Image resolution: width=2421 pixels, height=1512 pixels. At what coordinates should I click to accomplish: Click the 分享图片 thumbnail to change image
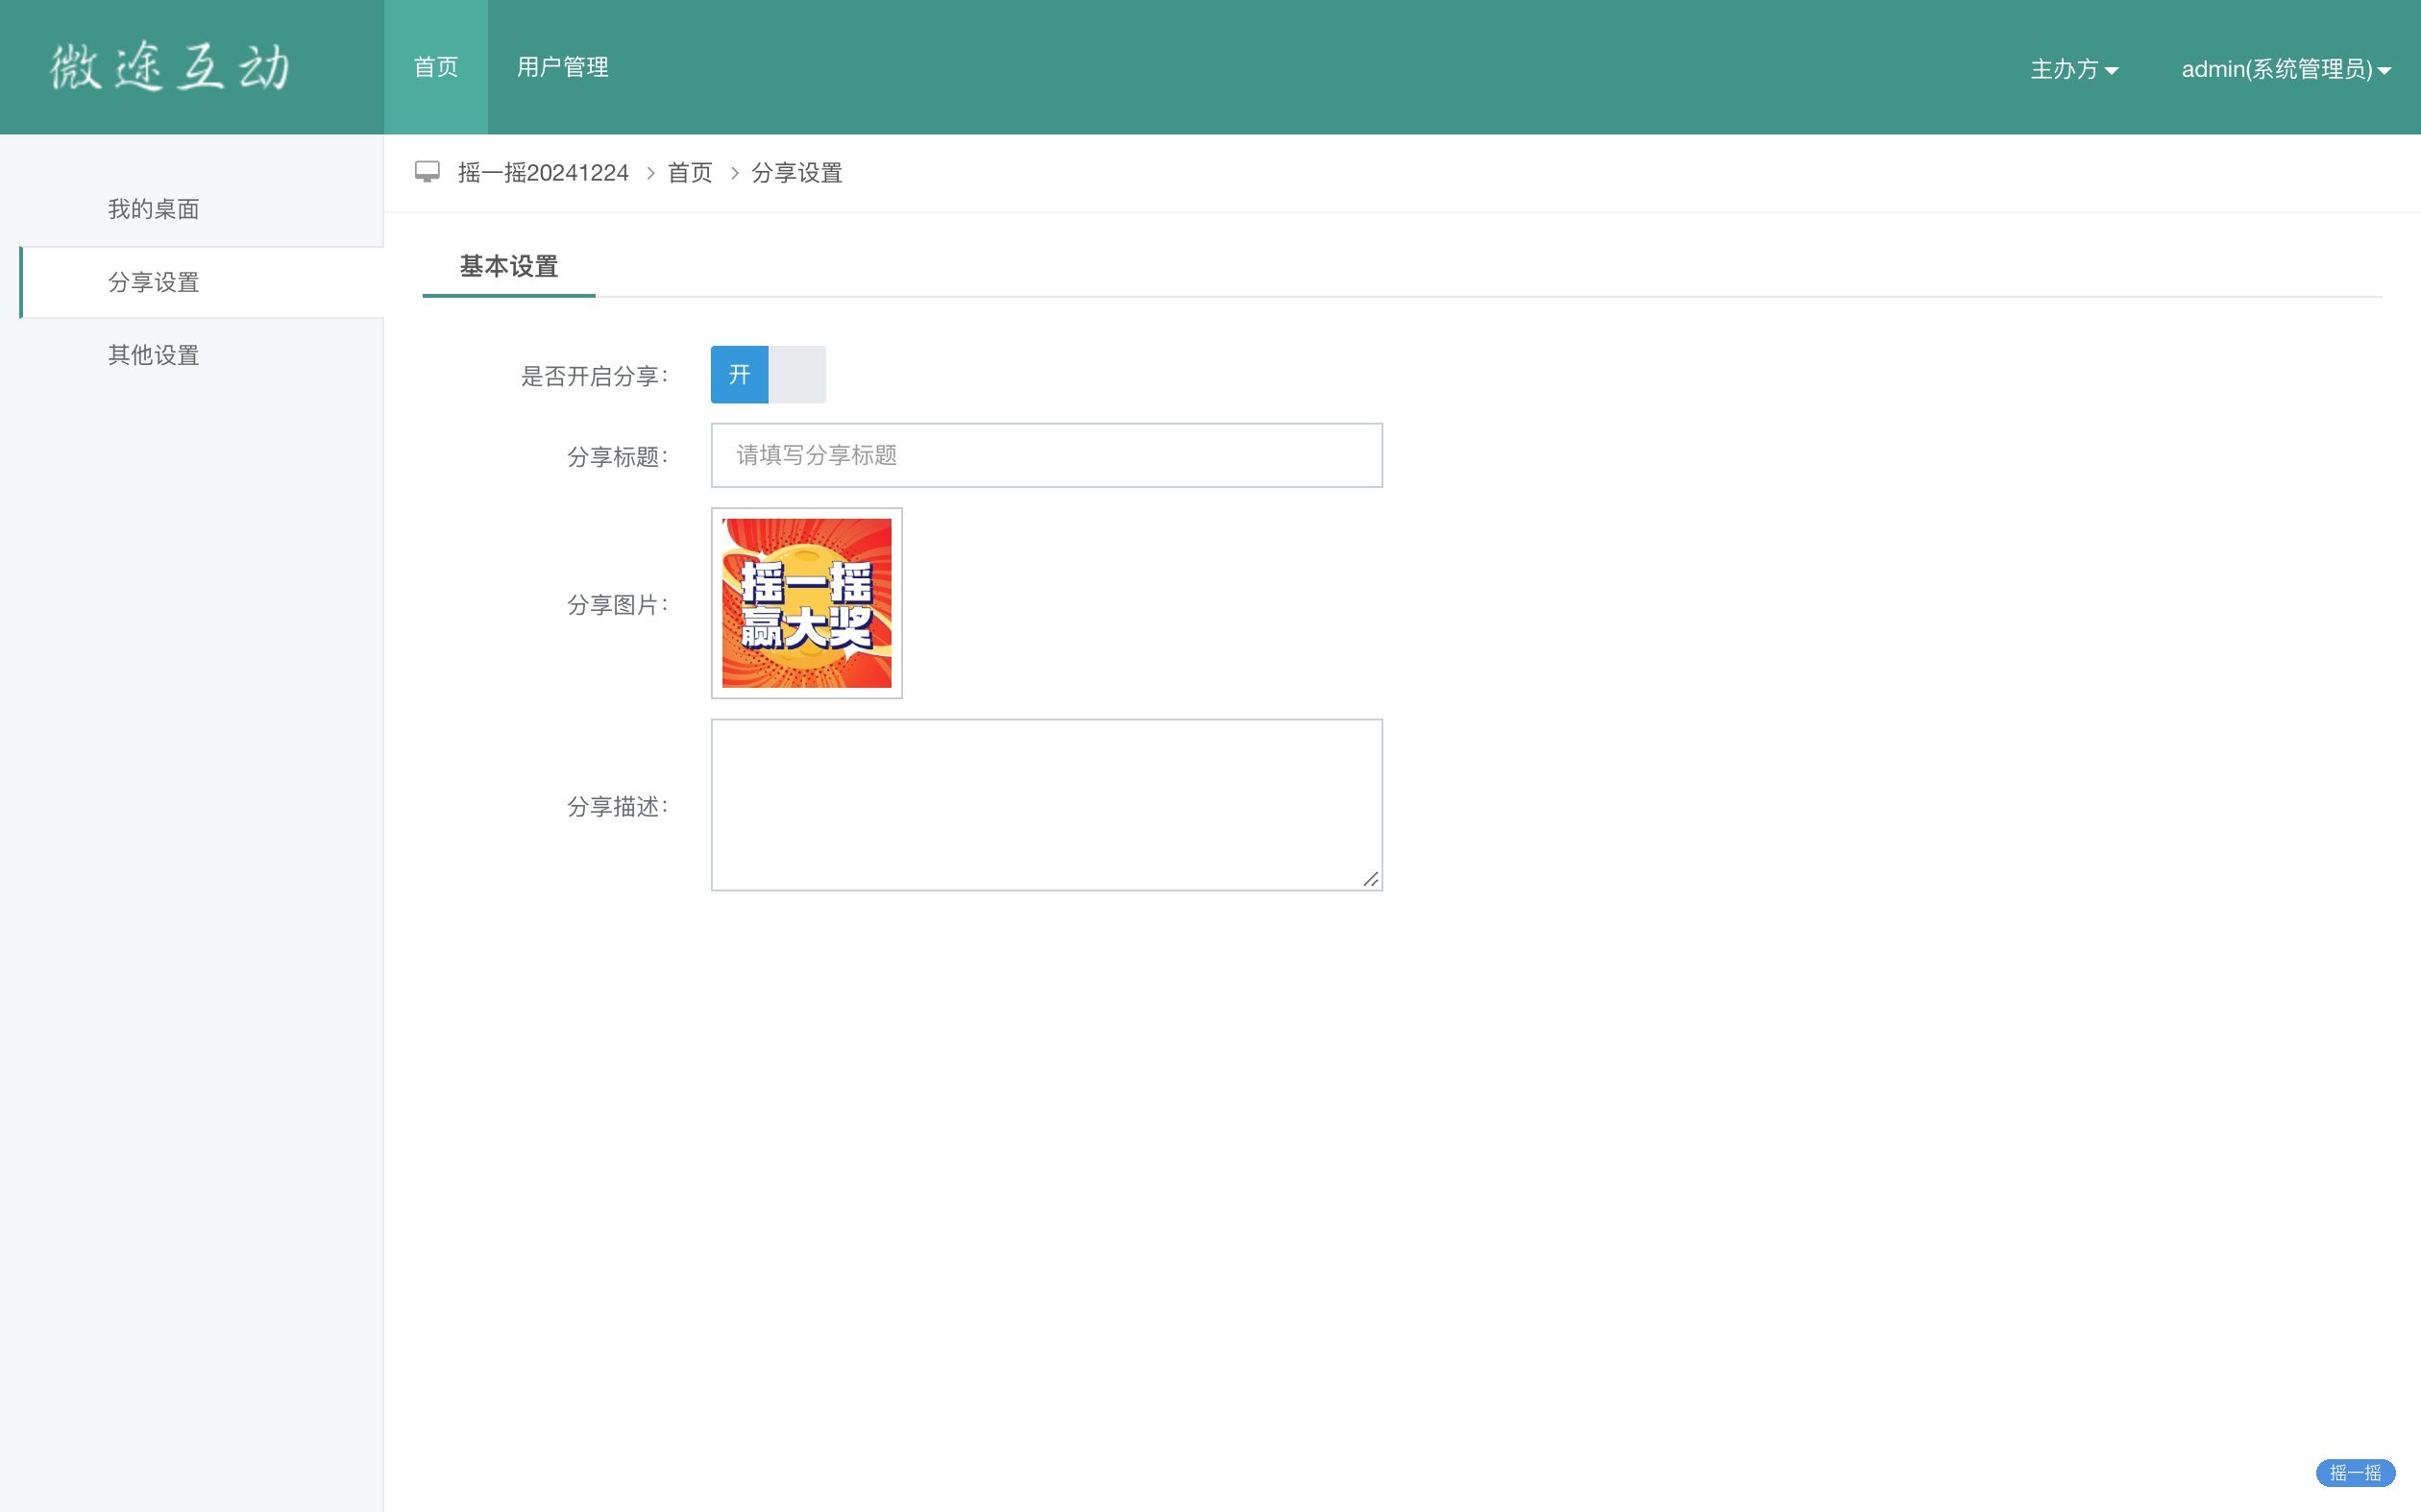tap(807, 603)
